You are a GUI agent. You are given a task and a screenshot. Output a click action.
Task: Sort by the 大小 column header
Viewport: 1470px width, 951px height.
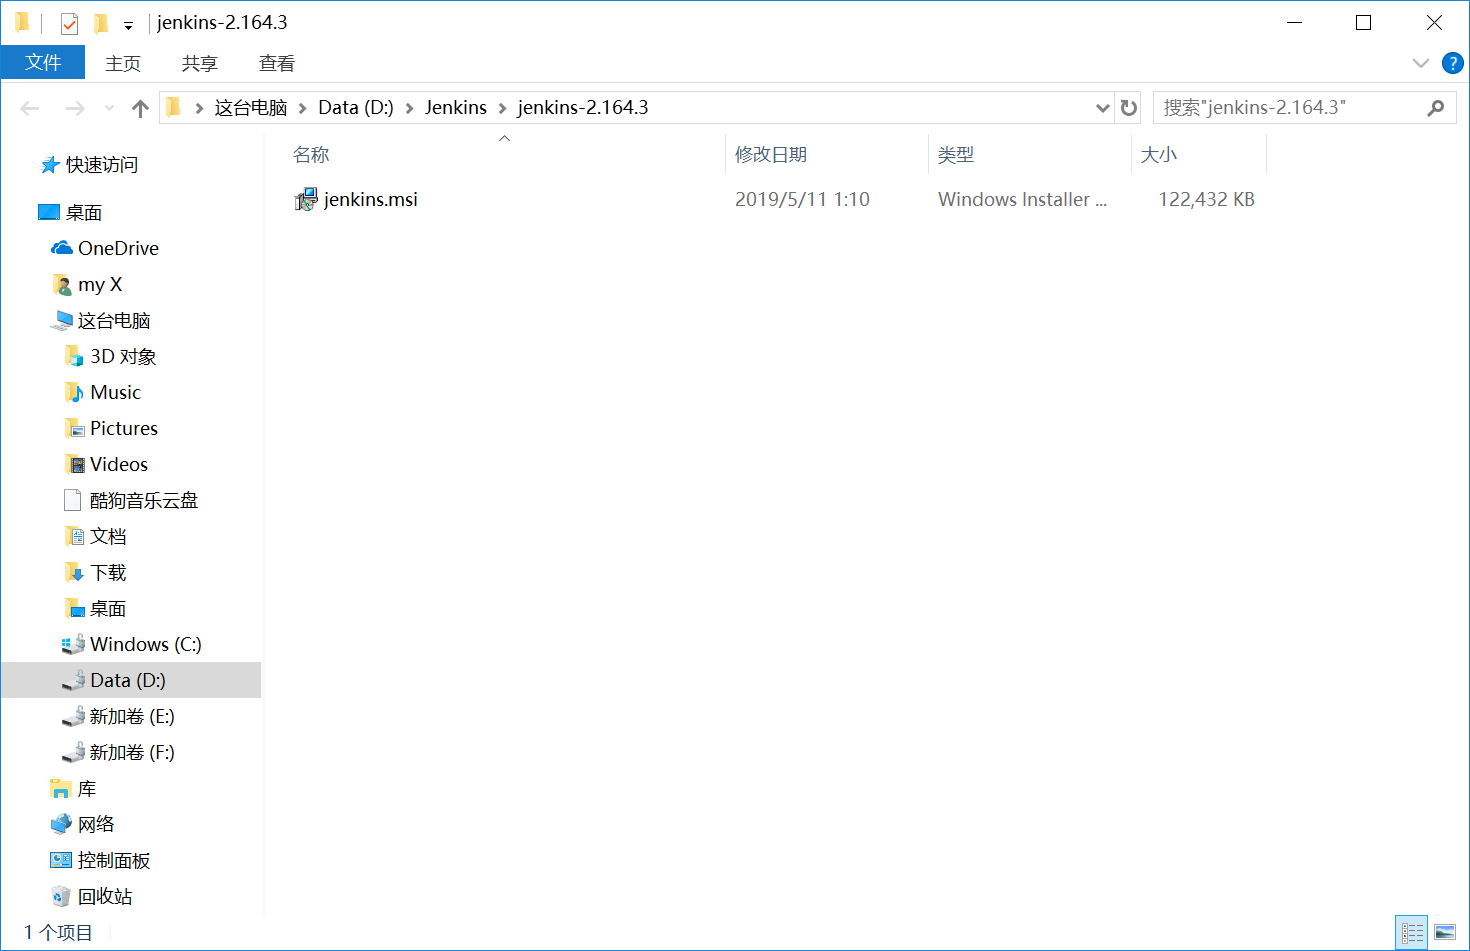point(1159,154)
